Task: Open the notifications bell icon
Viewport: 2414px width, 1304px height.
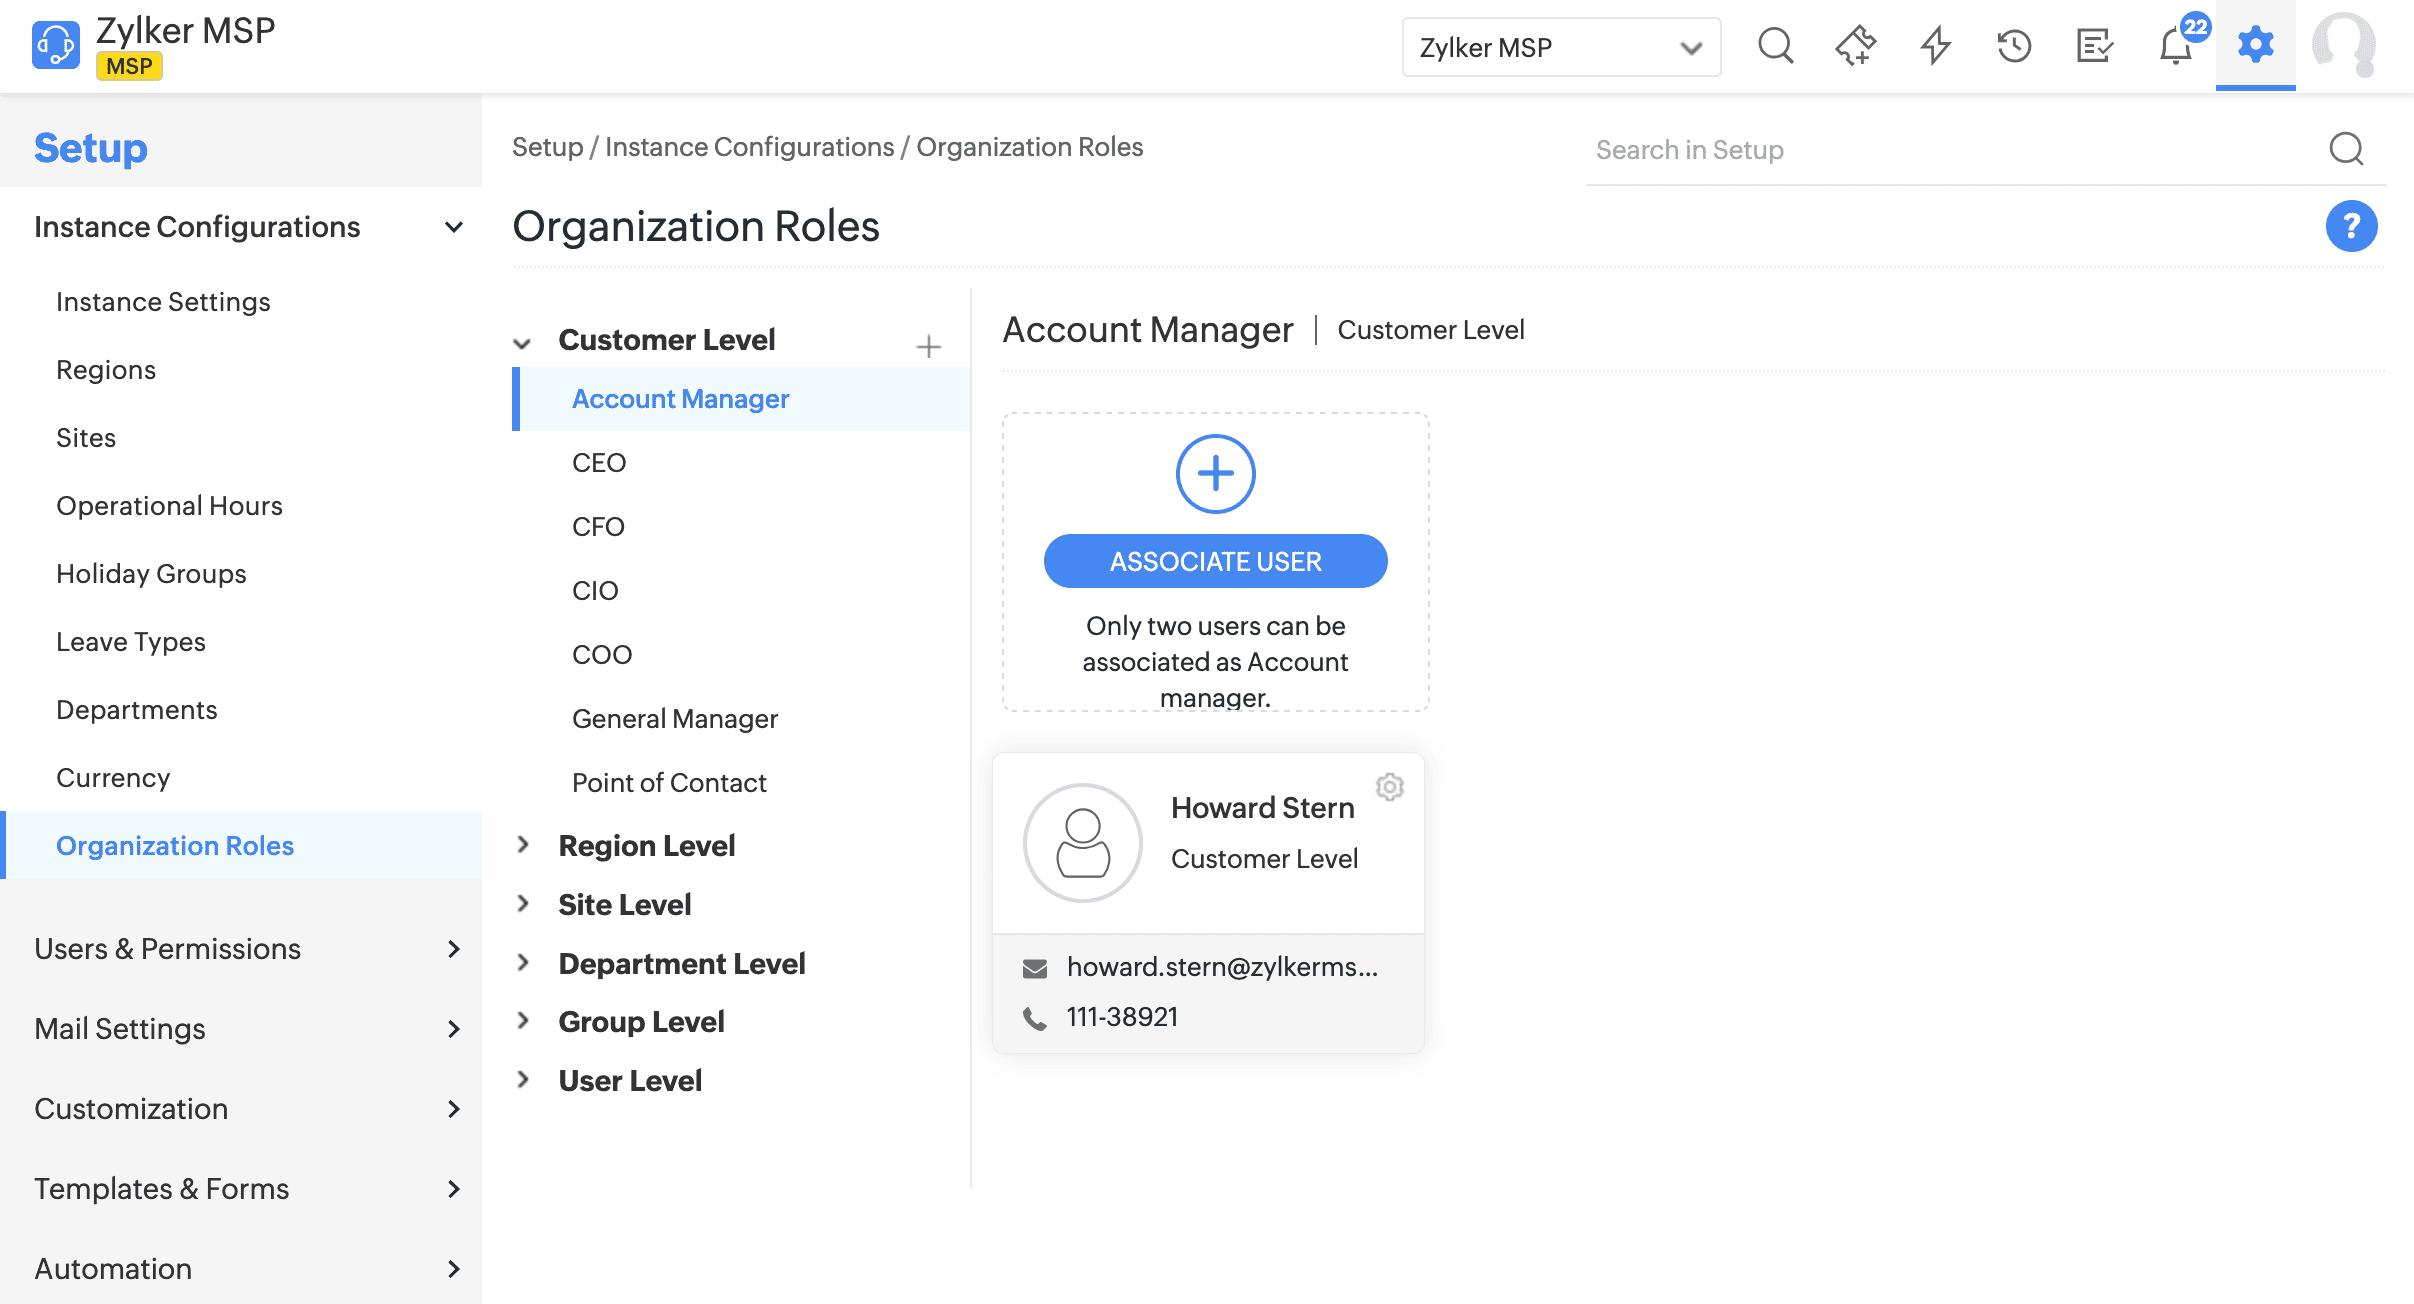Action: coord(2175,46)
